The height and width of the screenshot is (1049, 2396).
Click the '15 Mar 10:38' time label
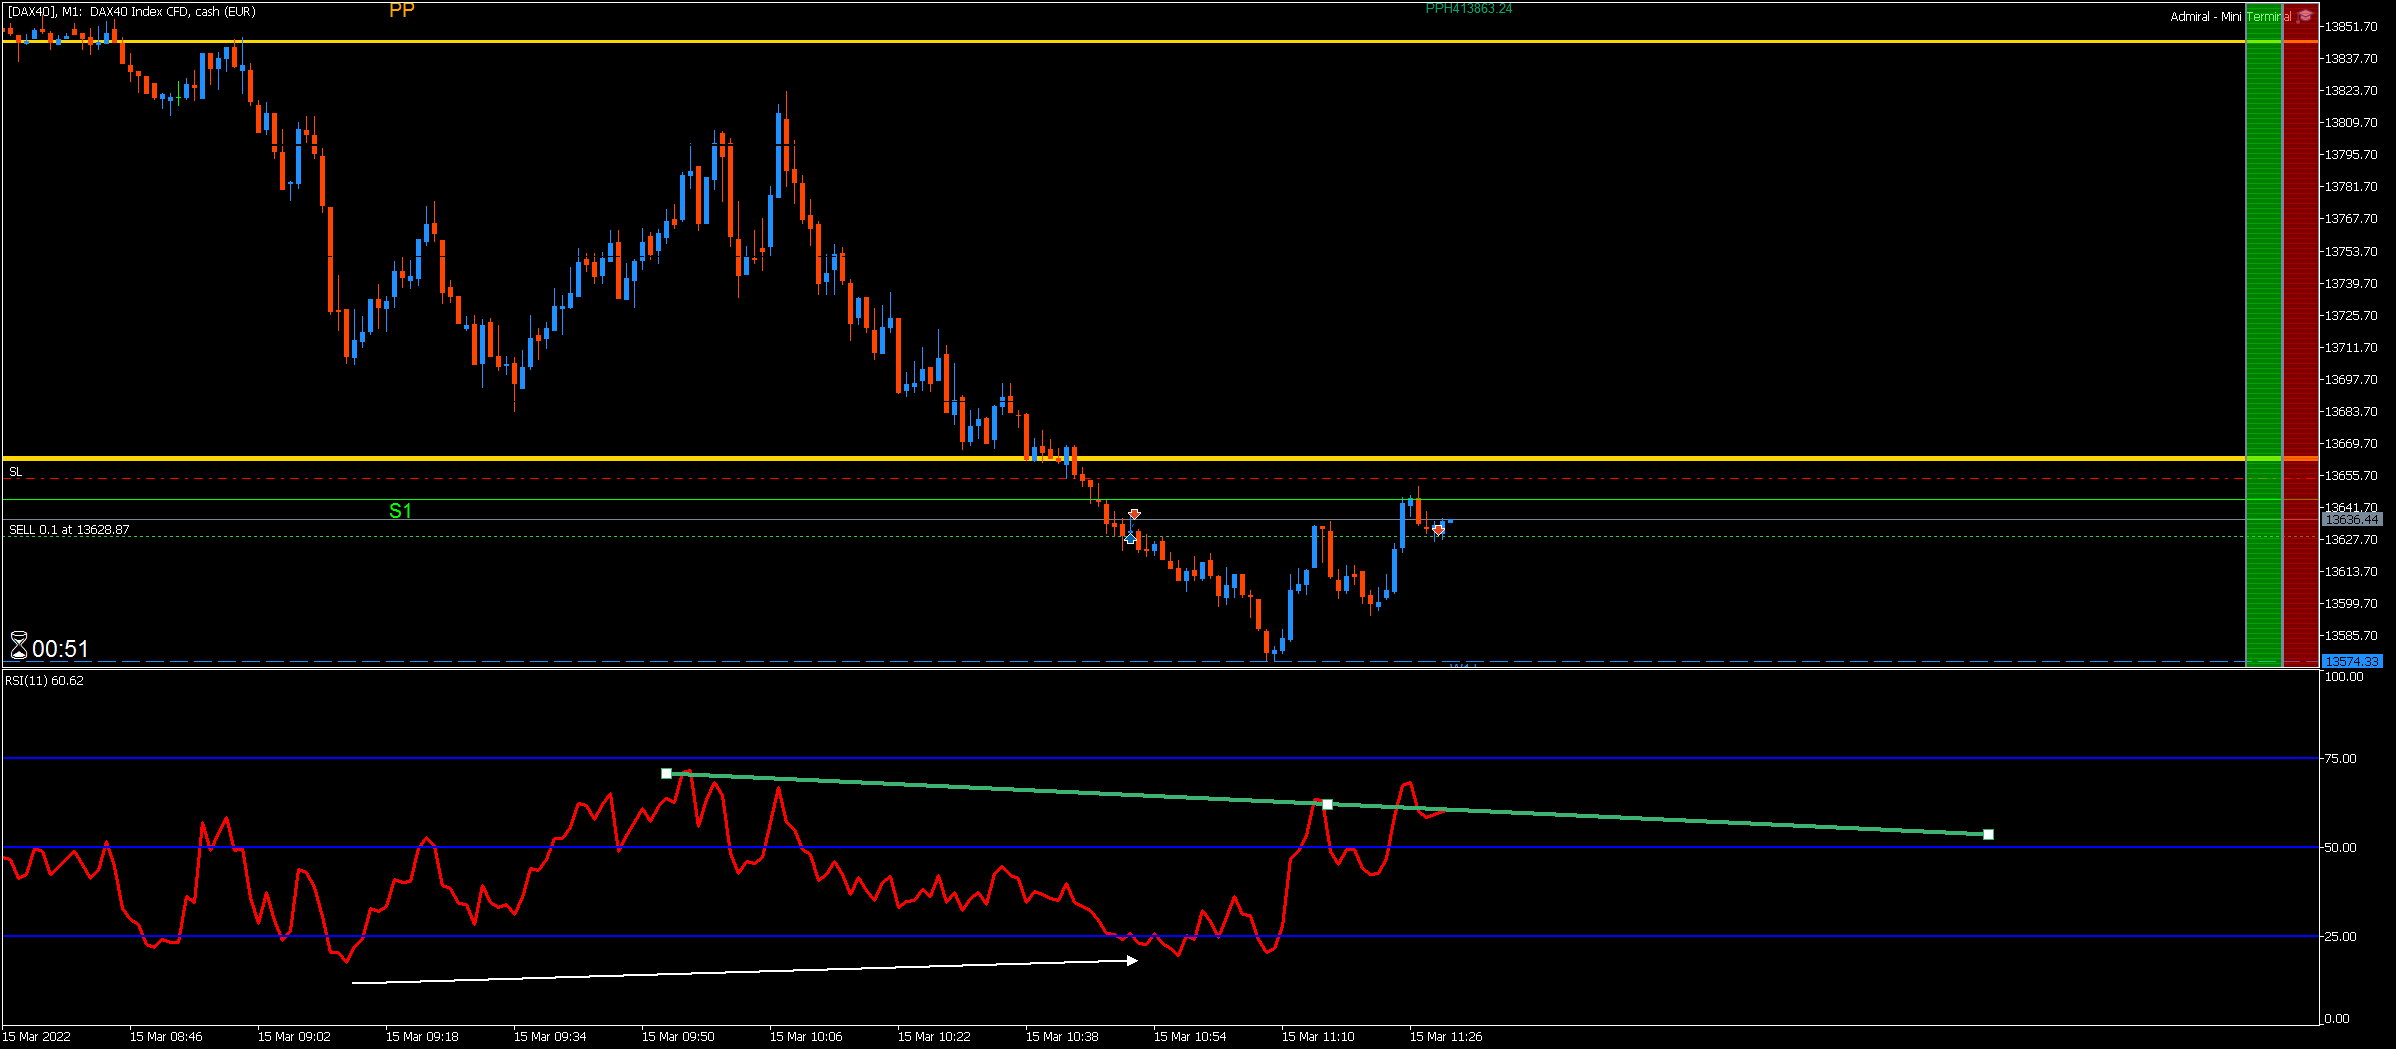coord(1062,1037)
